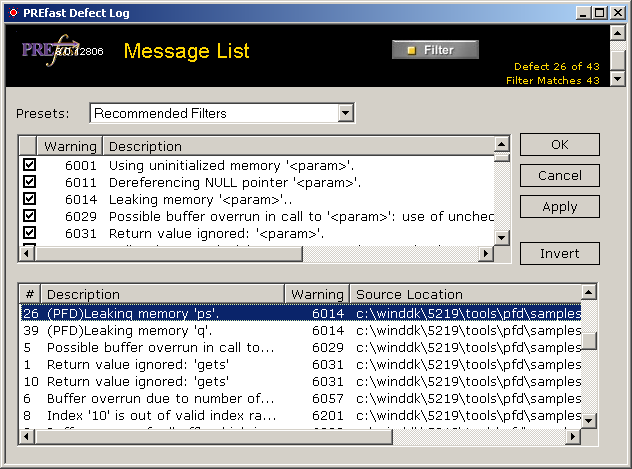Viewport: 632px width, 469px height.
Task: Uncheck warning 6031 Return value ignored checkbox
Action: 29,232
